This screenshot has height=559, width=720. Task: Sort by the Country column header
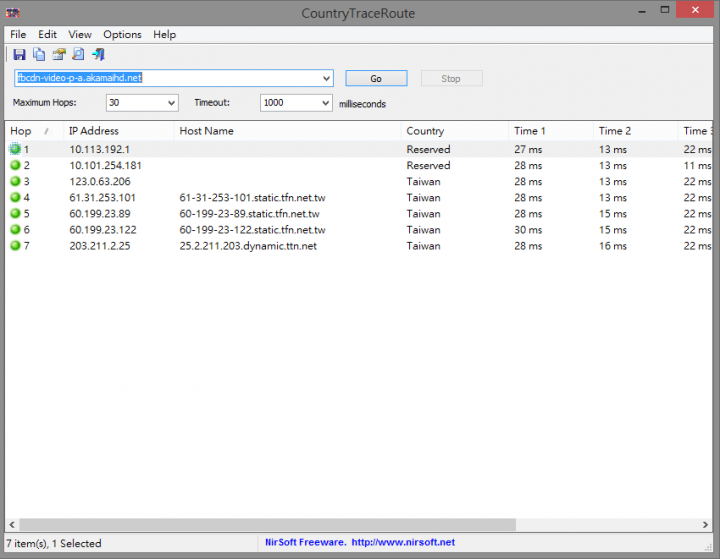coord(455,131)
